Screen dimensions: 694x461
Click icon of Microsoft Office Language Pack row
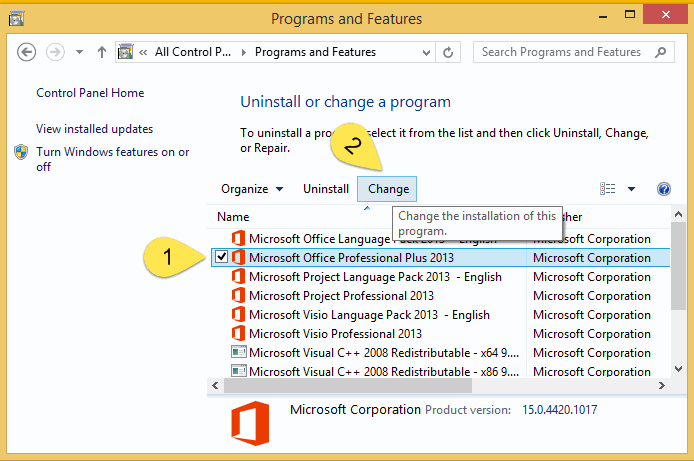tap(238, 238)
